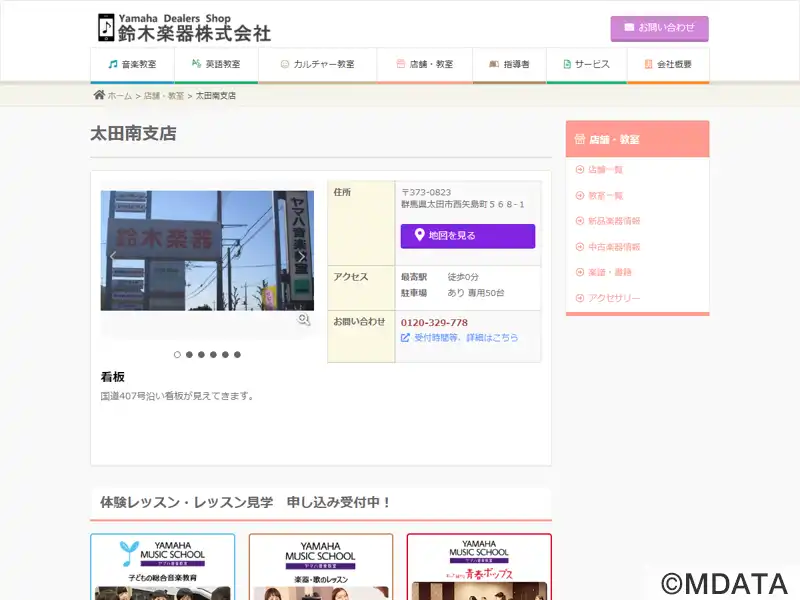800x600 pixels.
Task: Open the 楽器・歌のレッスン Yamaha Music School card
Action: 321,567
